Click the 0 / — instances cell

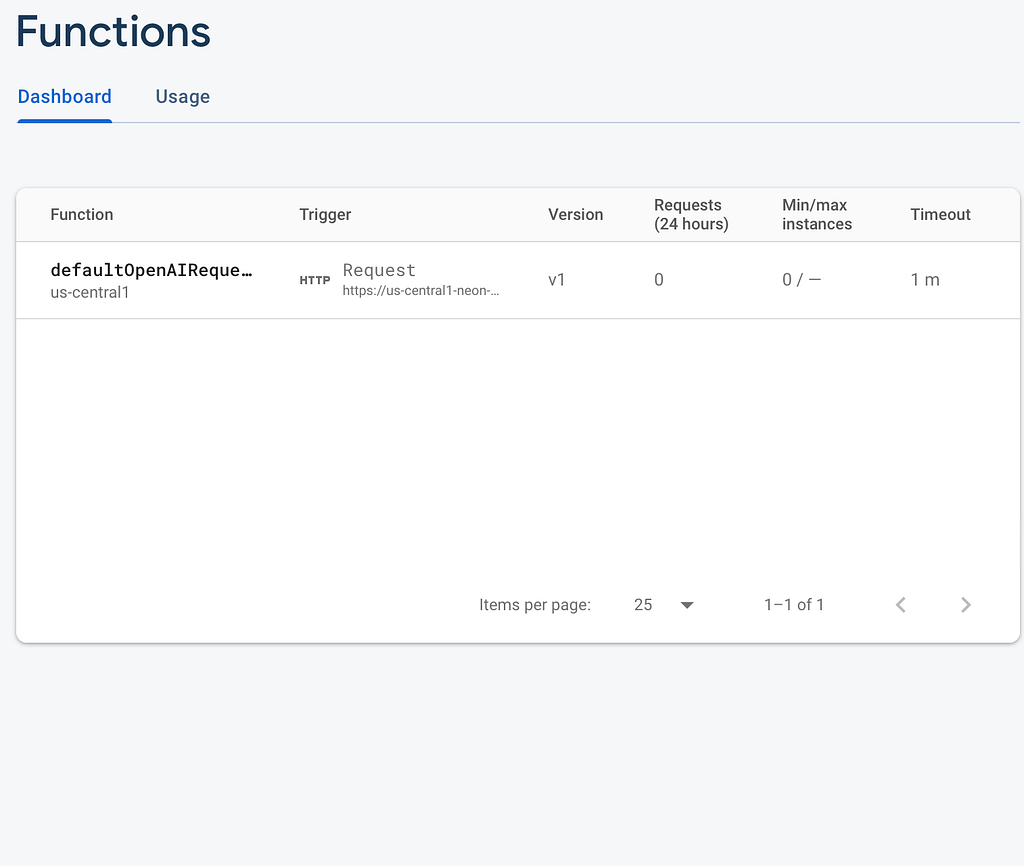coord(801,280)
